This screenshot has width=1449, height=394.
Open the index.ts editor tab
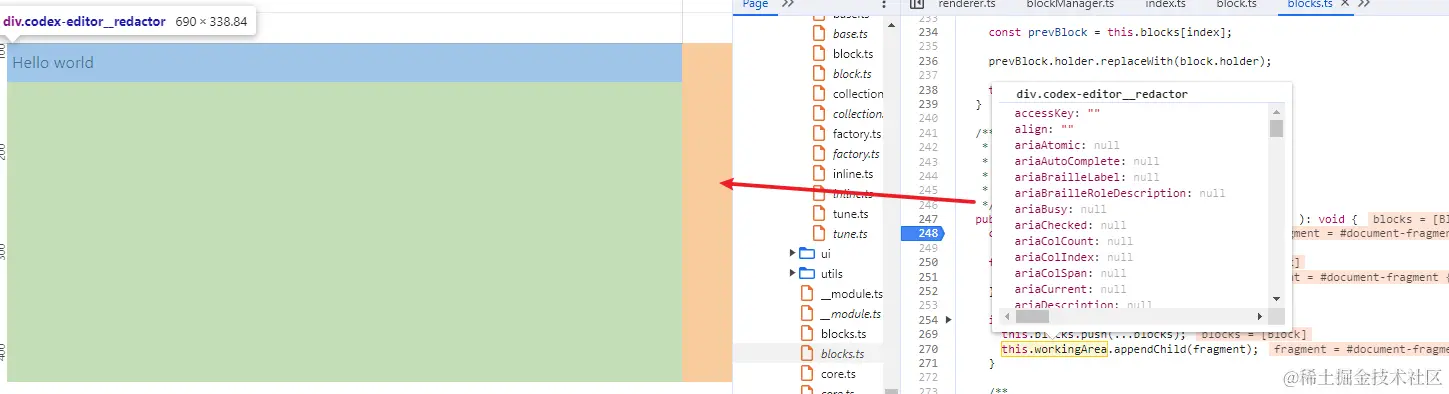[x=1165, y=4]
